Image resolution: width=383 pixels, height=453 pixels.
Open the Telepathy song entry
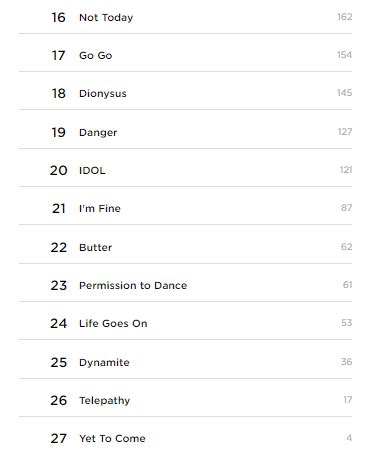click(104, 401)
